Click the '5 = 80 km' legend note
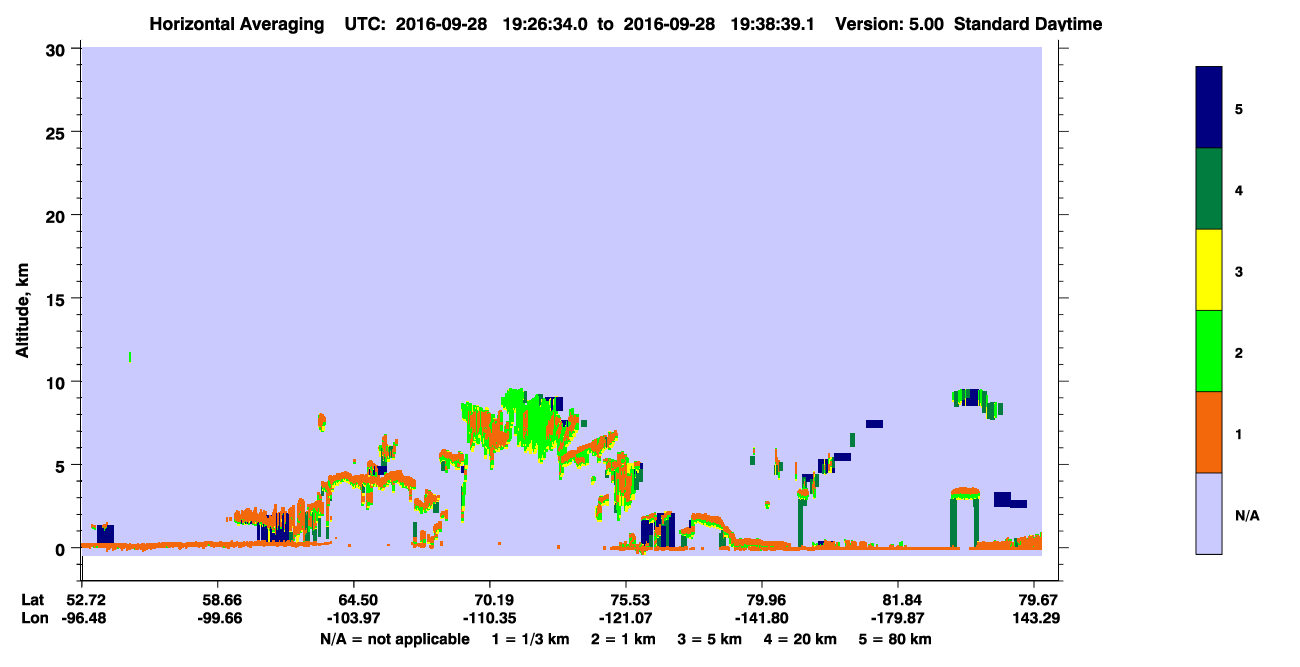This screenshot has width=1300, height=667. coord(895,639)
